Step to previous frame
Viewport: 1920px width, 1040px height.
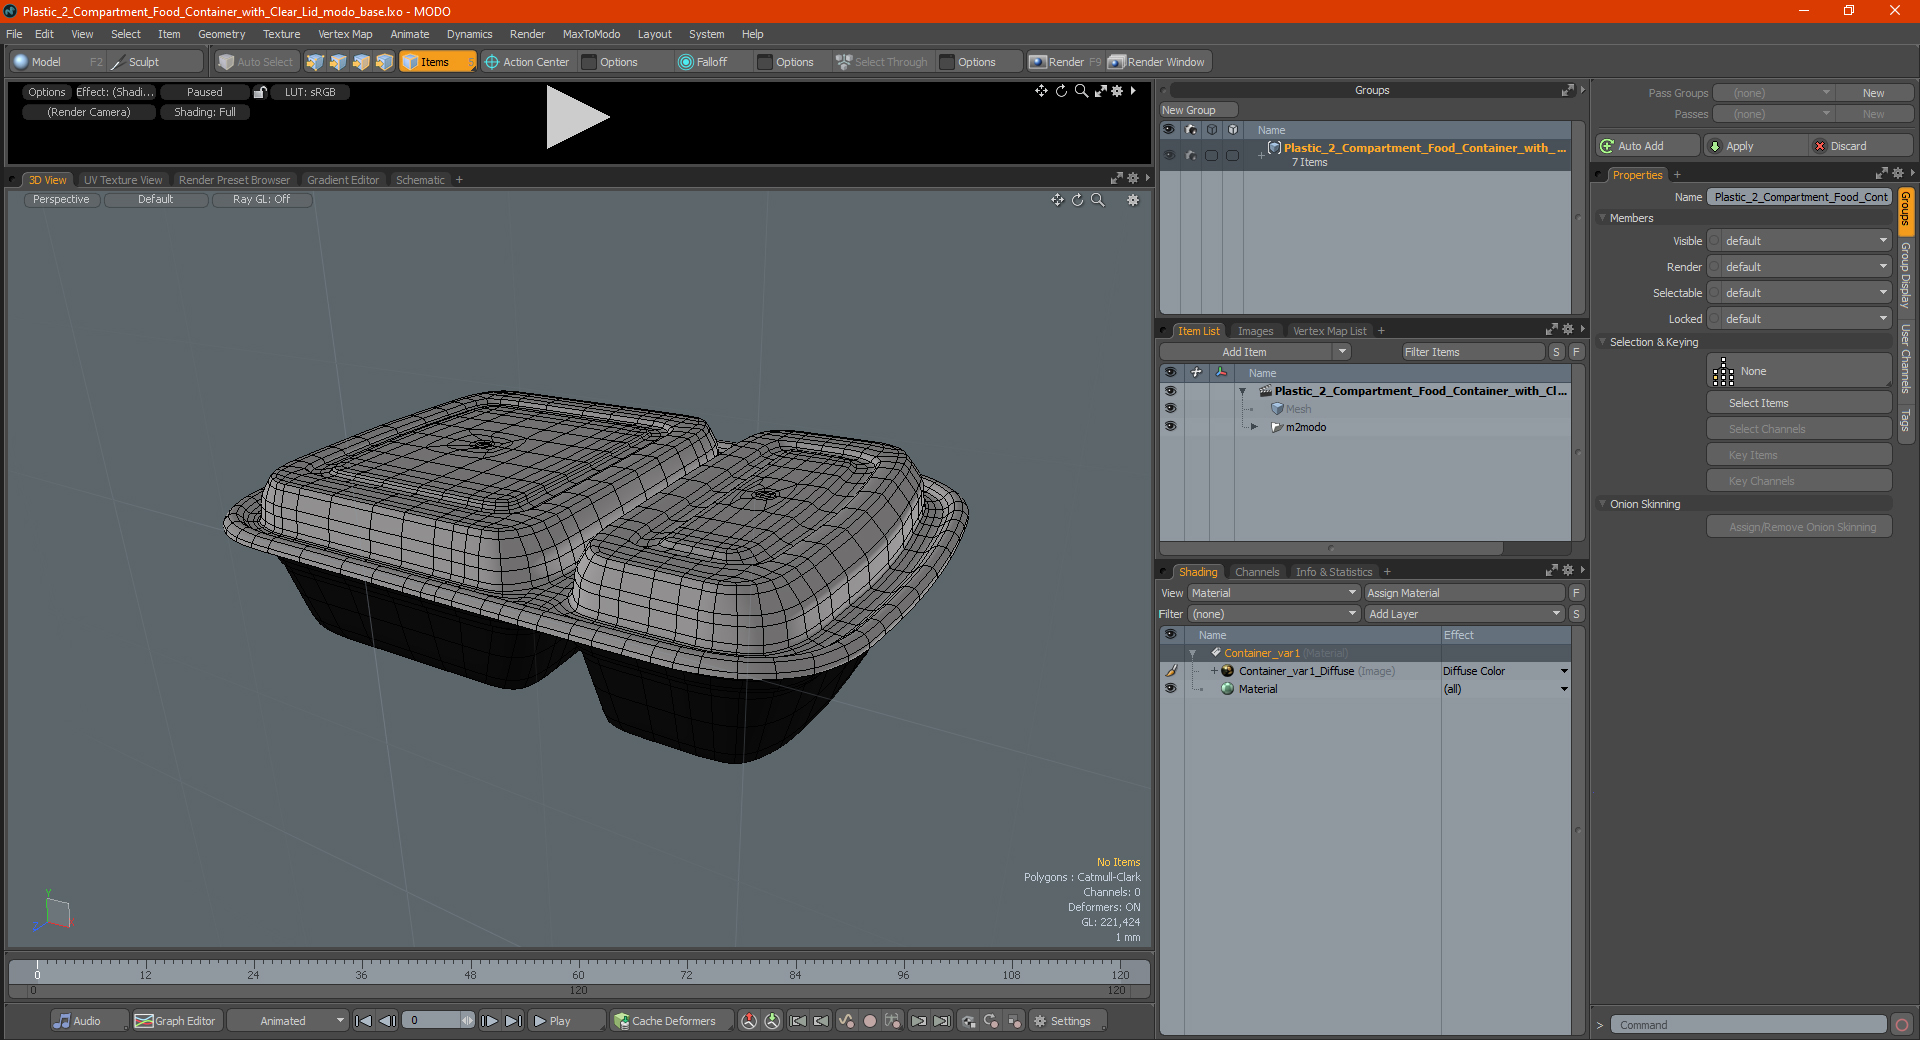tap(387, 1021)
